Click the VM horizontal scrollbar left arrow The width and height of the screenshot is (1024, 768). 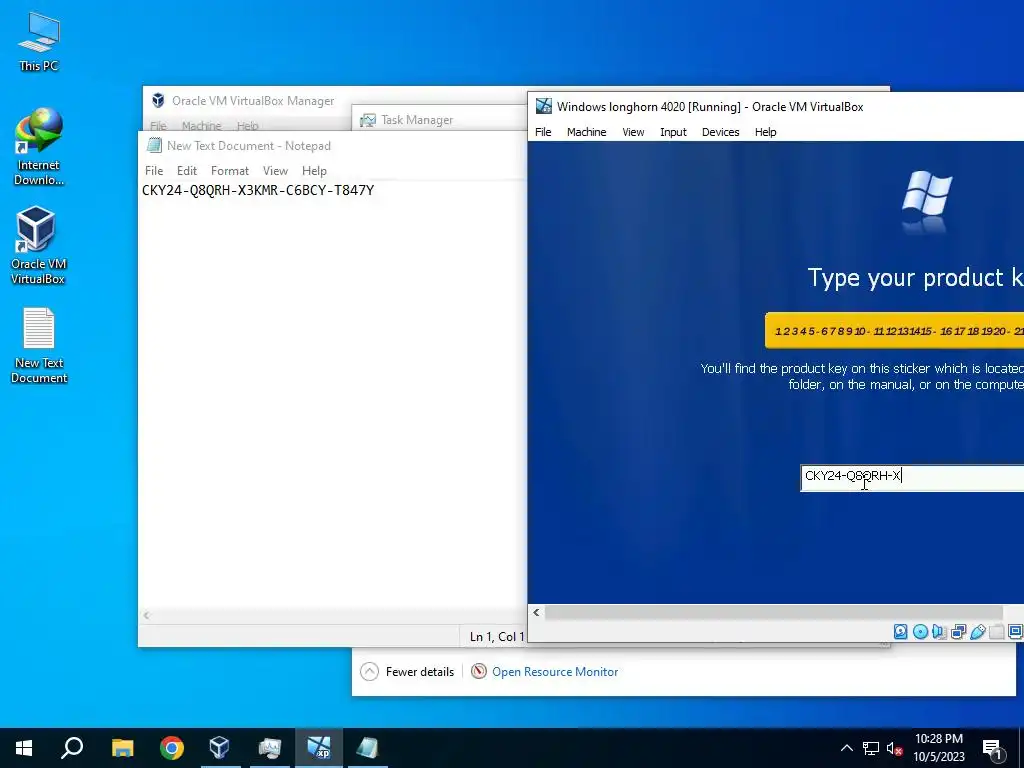536,612
